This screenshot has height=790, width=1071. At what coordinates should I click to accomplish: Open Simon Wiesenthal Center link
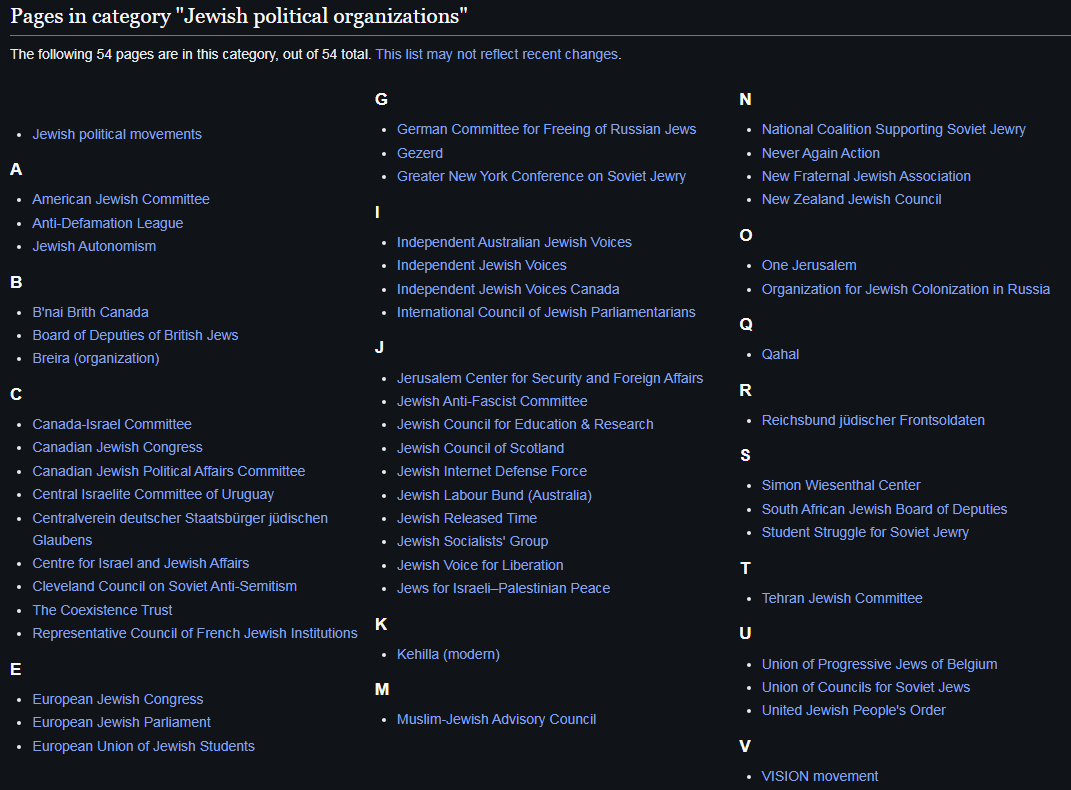point(841,485)
